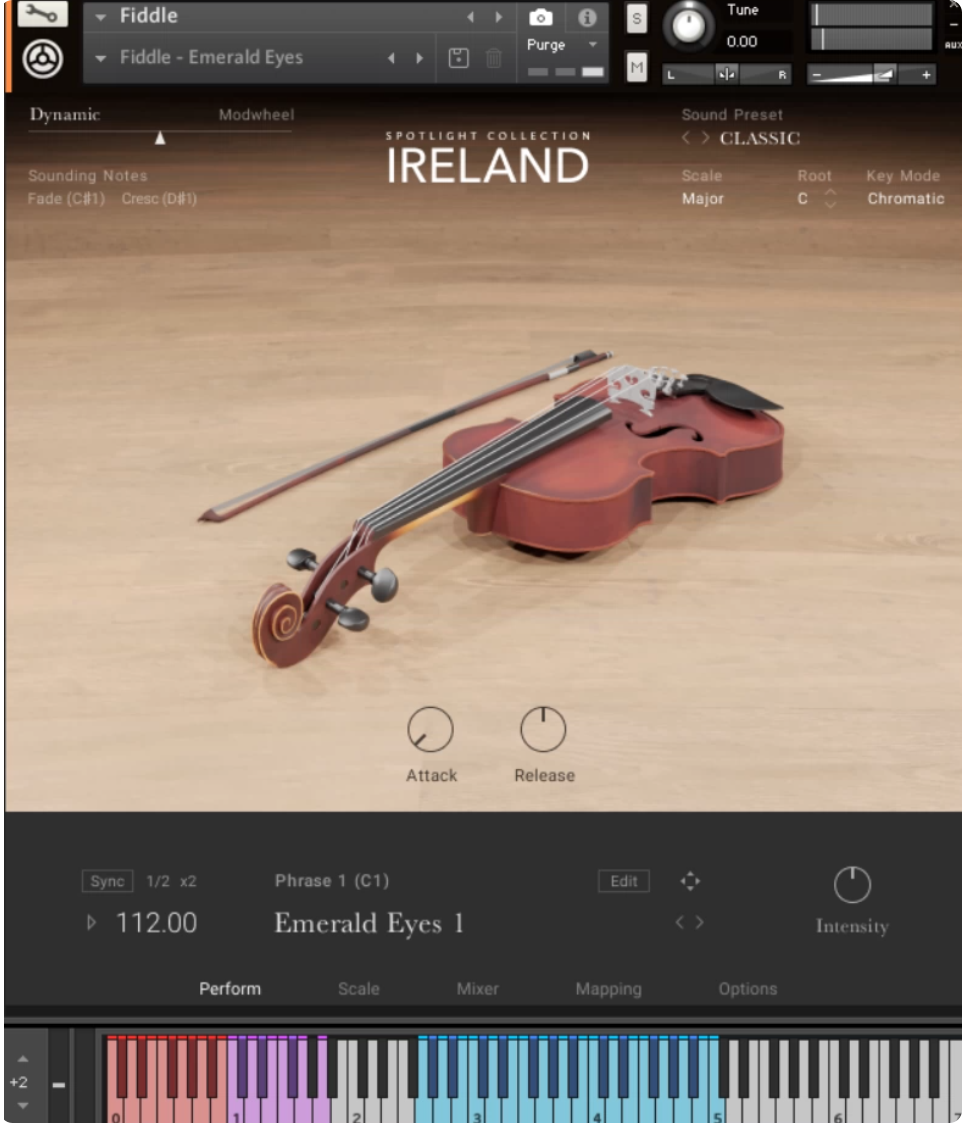Screen dimensions: 962x1123
Task: Open instrument dropdown arrow beside Fiddle
Action: (x=100, y=16)
